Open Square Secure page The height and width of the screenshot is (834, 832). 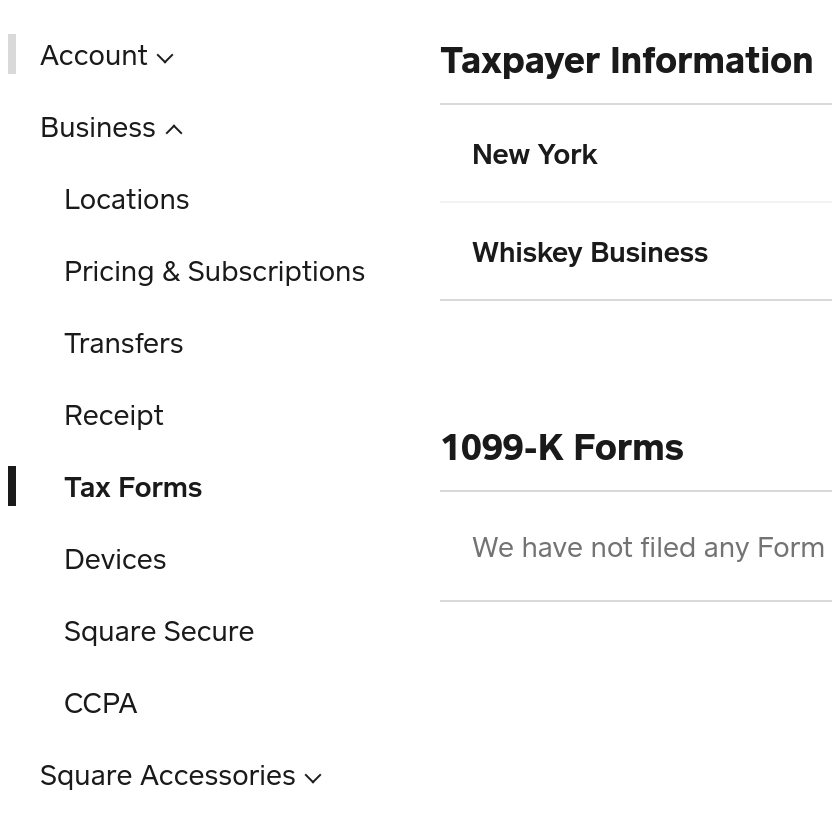click(x=159, y=632)
